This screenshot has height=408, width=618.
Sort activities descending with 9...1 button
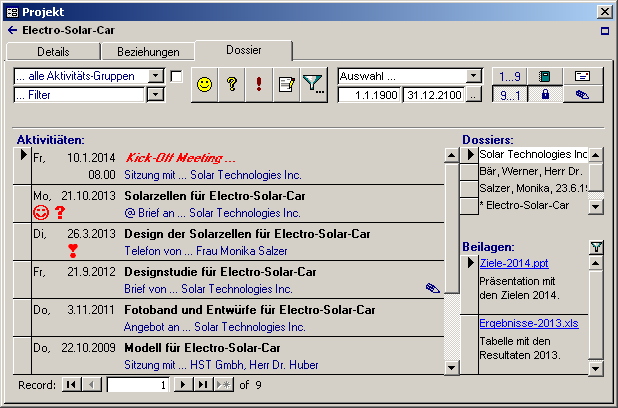pos(510,95)
